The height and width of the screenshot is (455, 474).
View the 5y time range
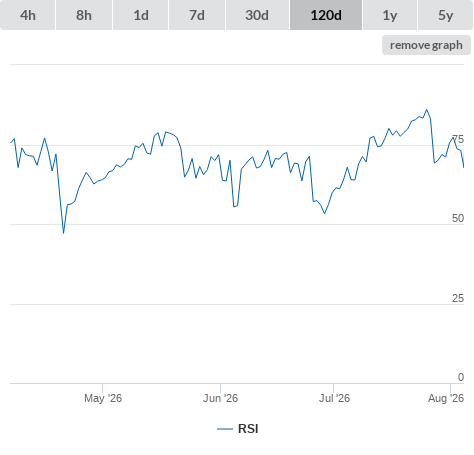click(x=445, y=15)
